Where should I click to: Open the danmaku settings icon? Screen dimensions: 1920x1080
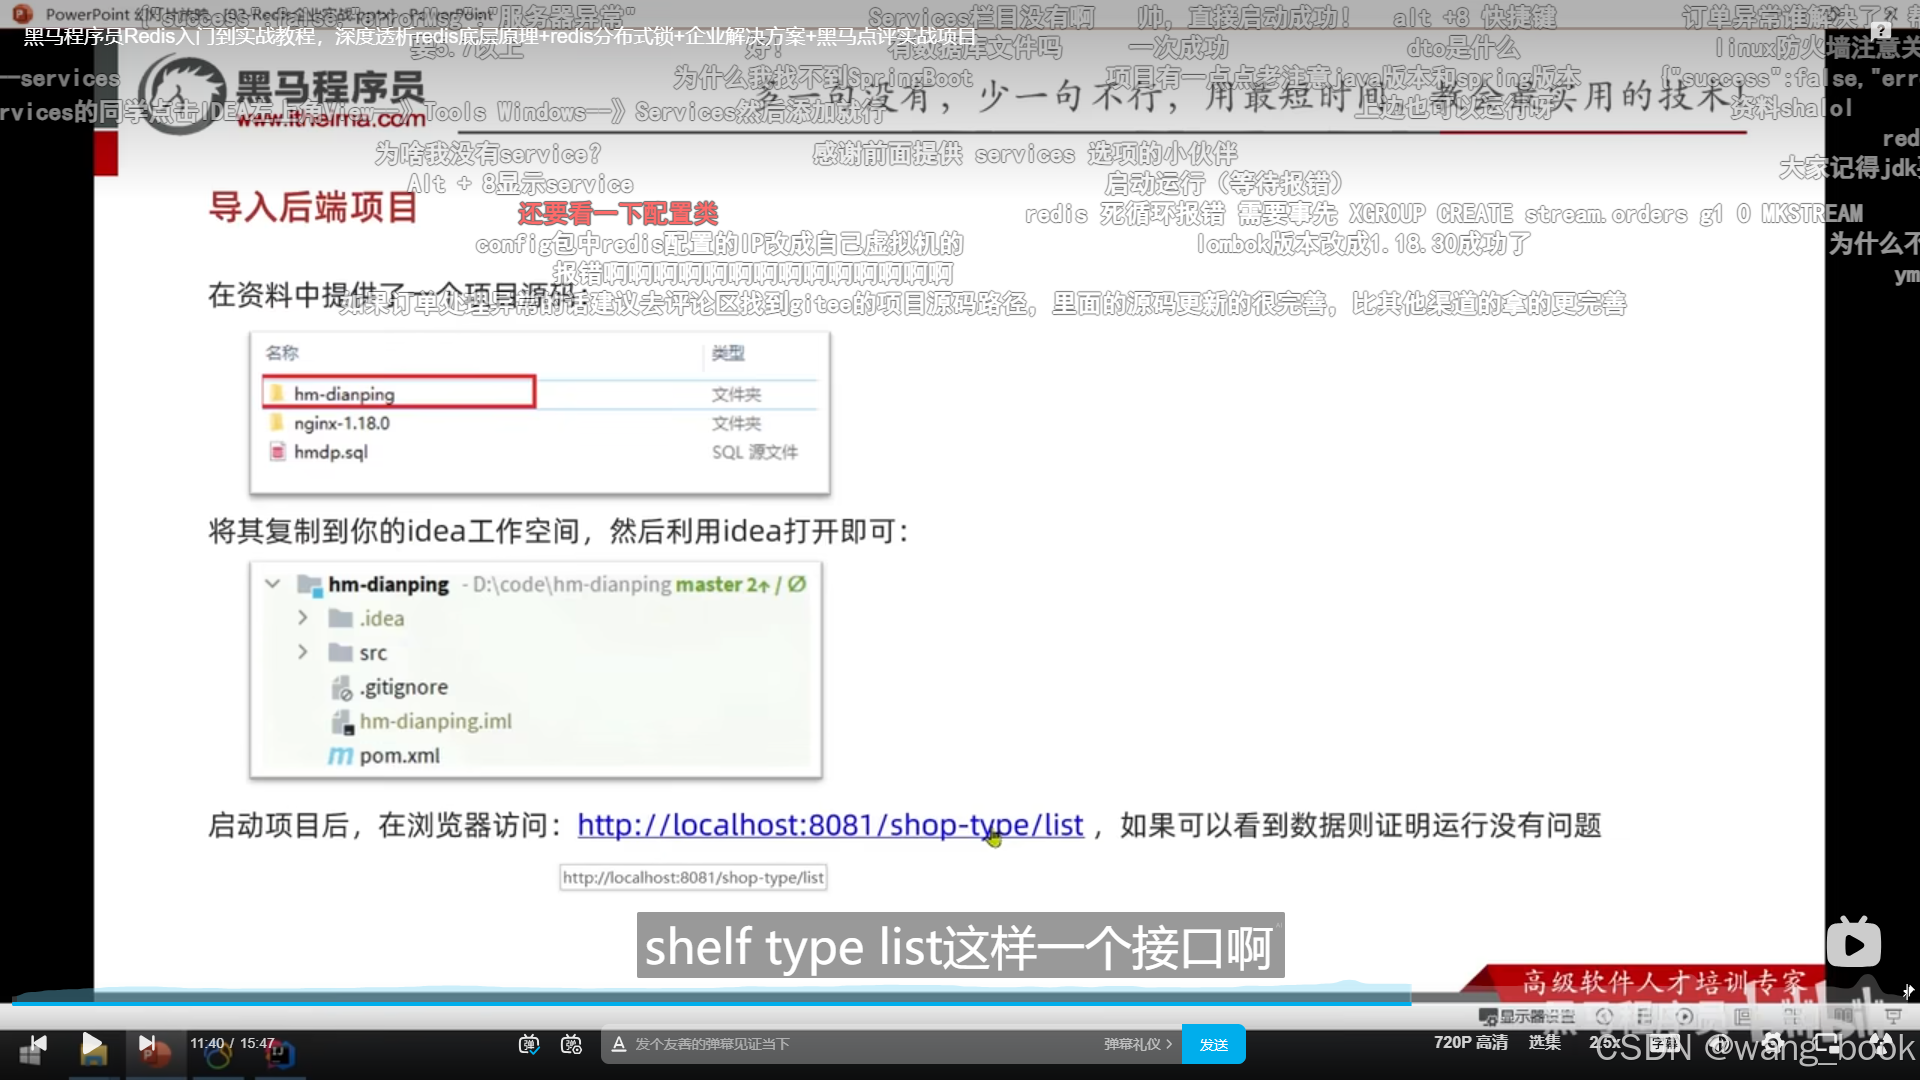[571, 1044]
